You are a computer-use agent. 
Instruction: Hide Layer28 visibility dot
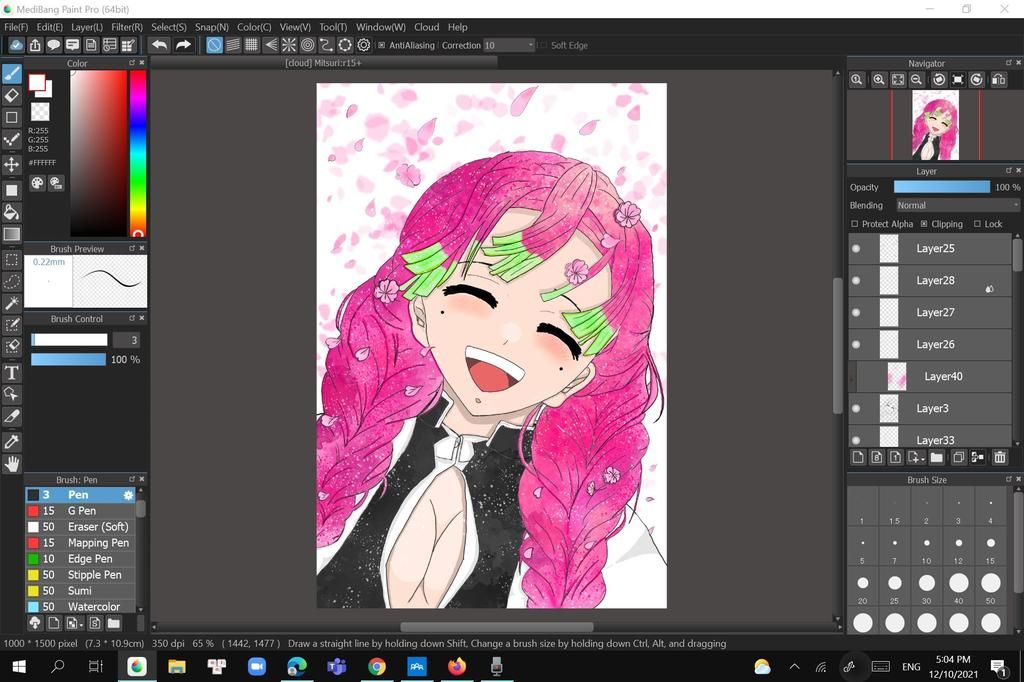click(856, 280)
